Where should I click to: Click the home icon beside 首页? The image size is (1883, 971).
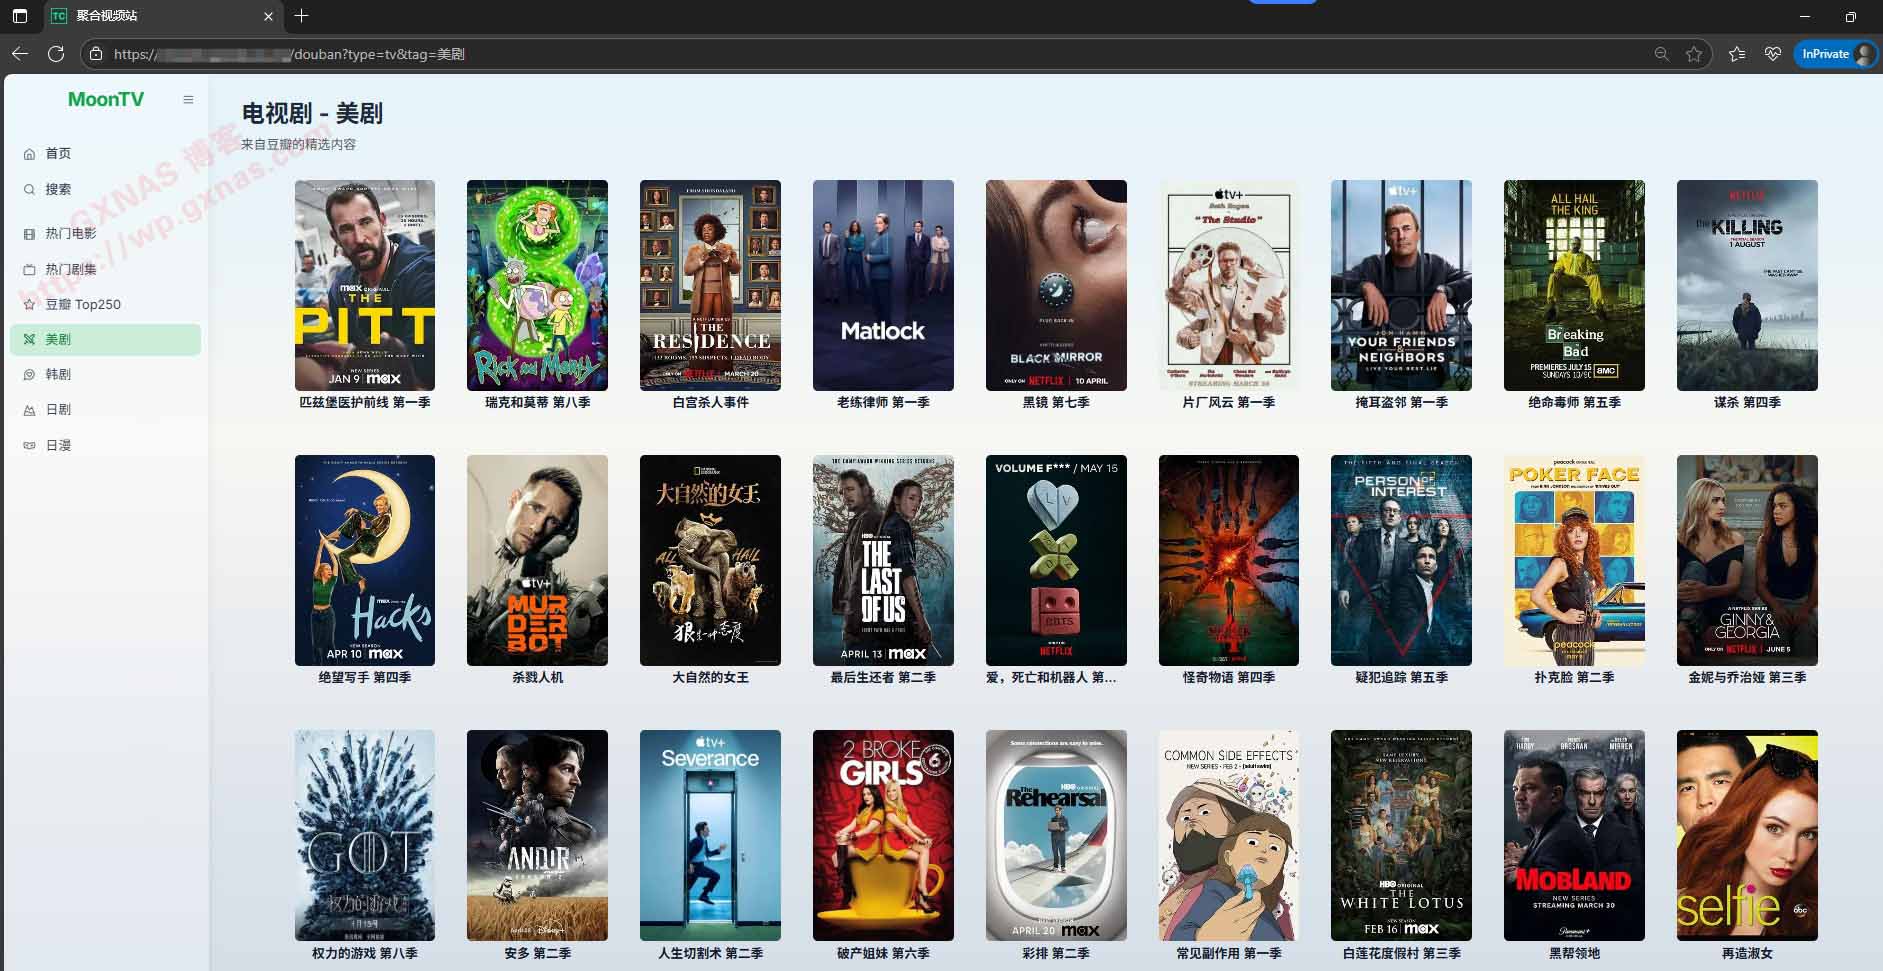(x=29, y=154)
